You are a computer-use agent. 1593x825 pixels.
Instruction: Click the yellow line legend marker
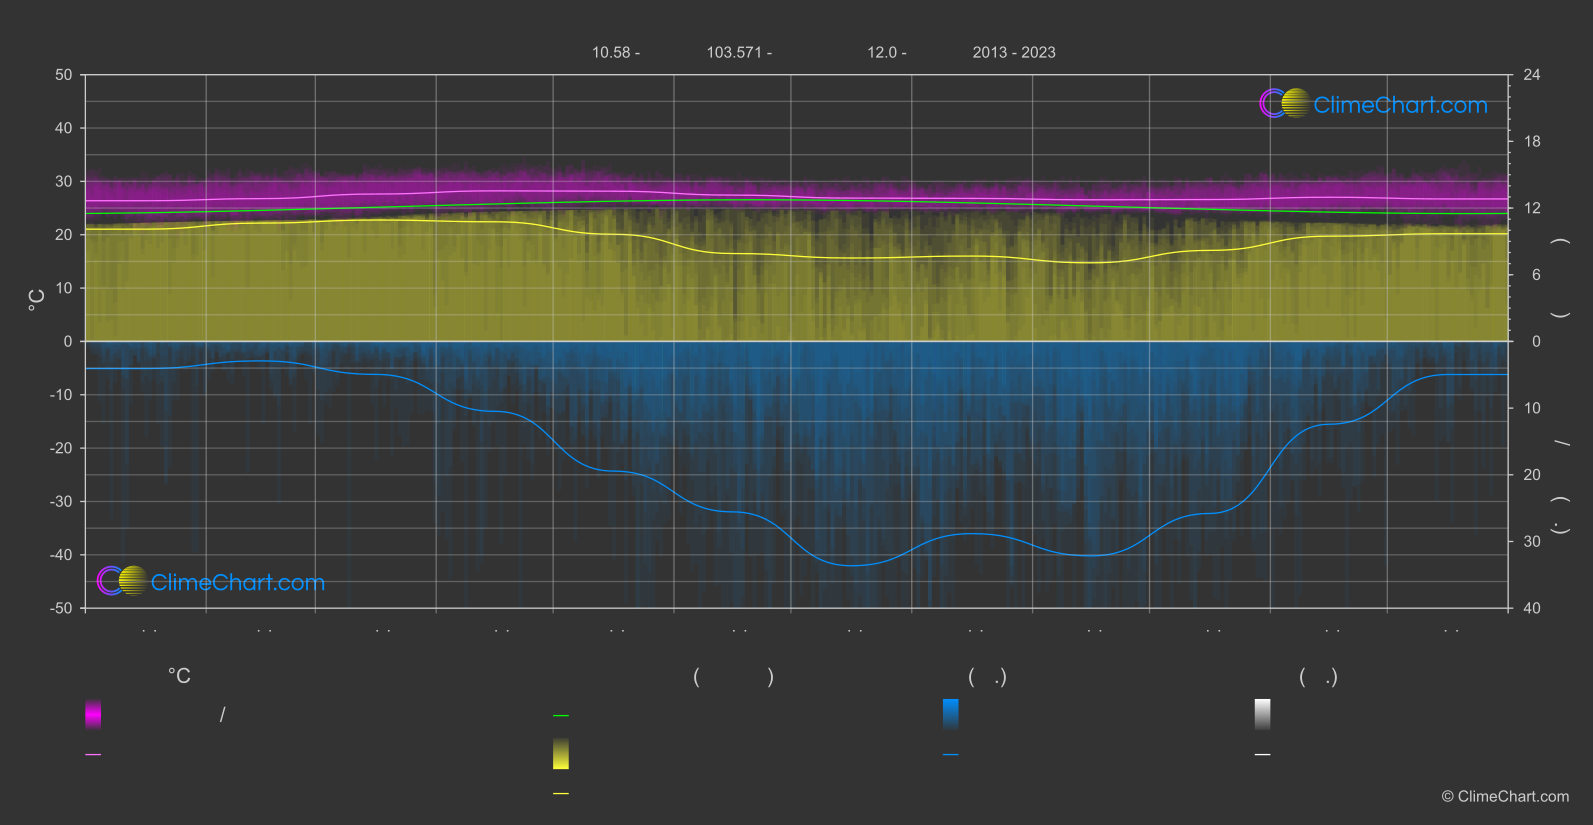click(x=561, y=794)
